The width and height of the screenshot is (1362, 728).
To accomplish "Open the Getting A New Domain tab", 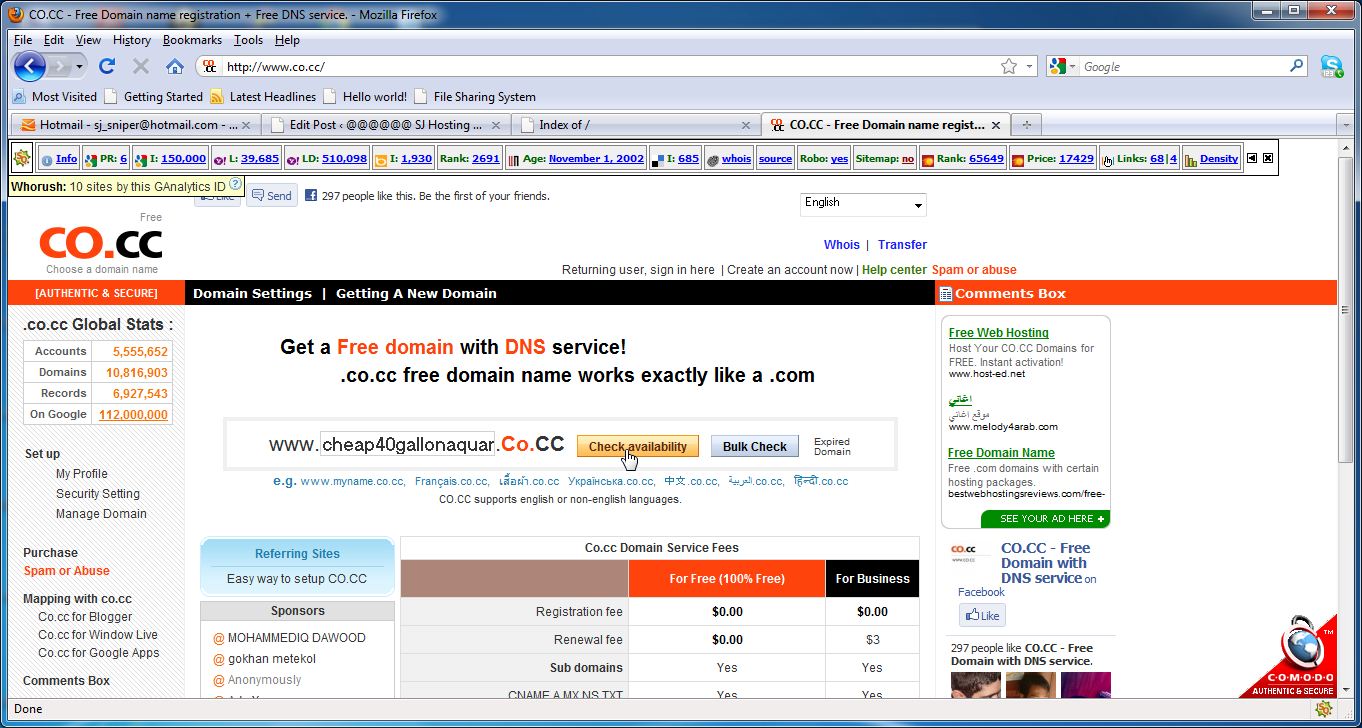I will coord(416,293).
